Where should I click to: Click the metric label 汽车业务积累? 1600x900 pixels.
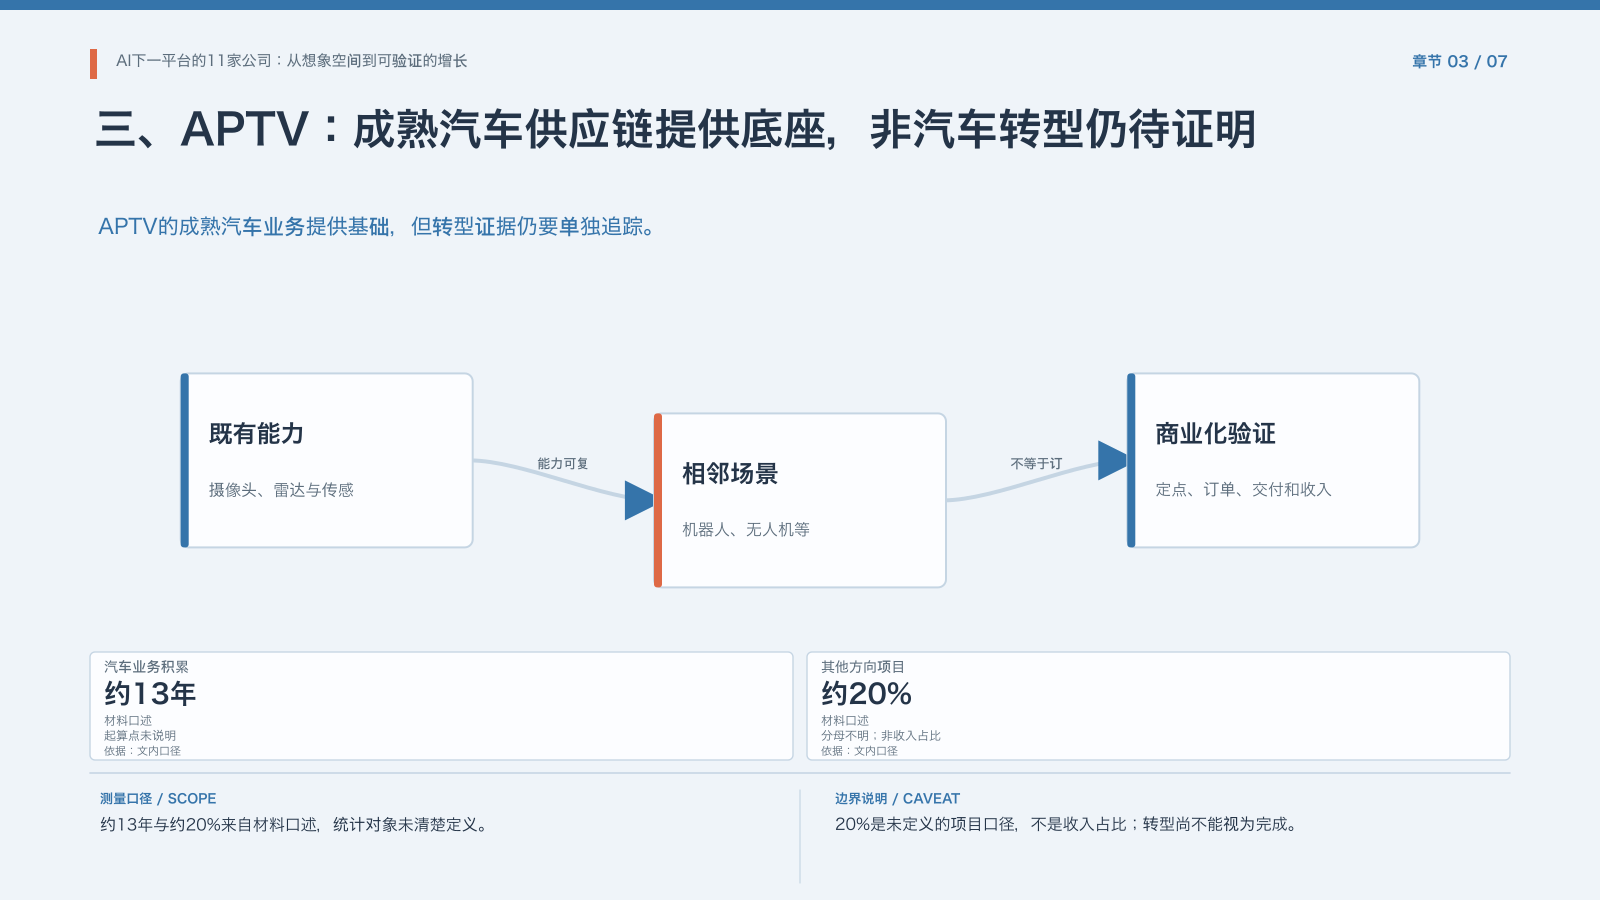point(146,667)
